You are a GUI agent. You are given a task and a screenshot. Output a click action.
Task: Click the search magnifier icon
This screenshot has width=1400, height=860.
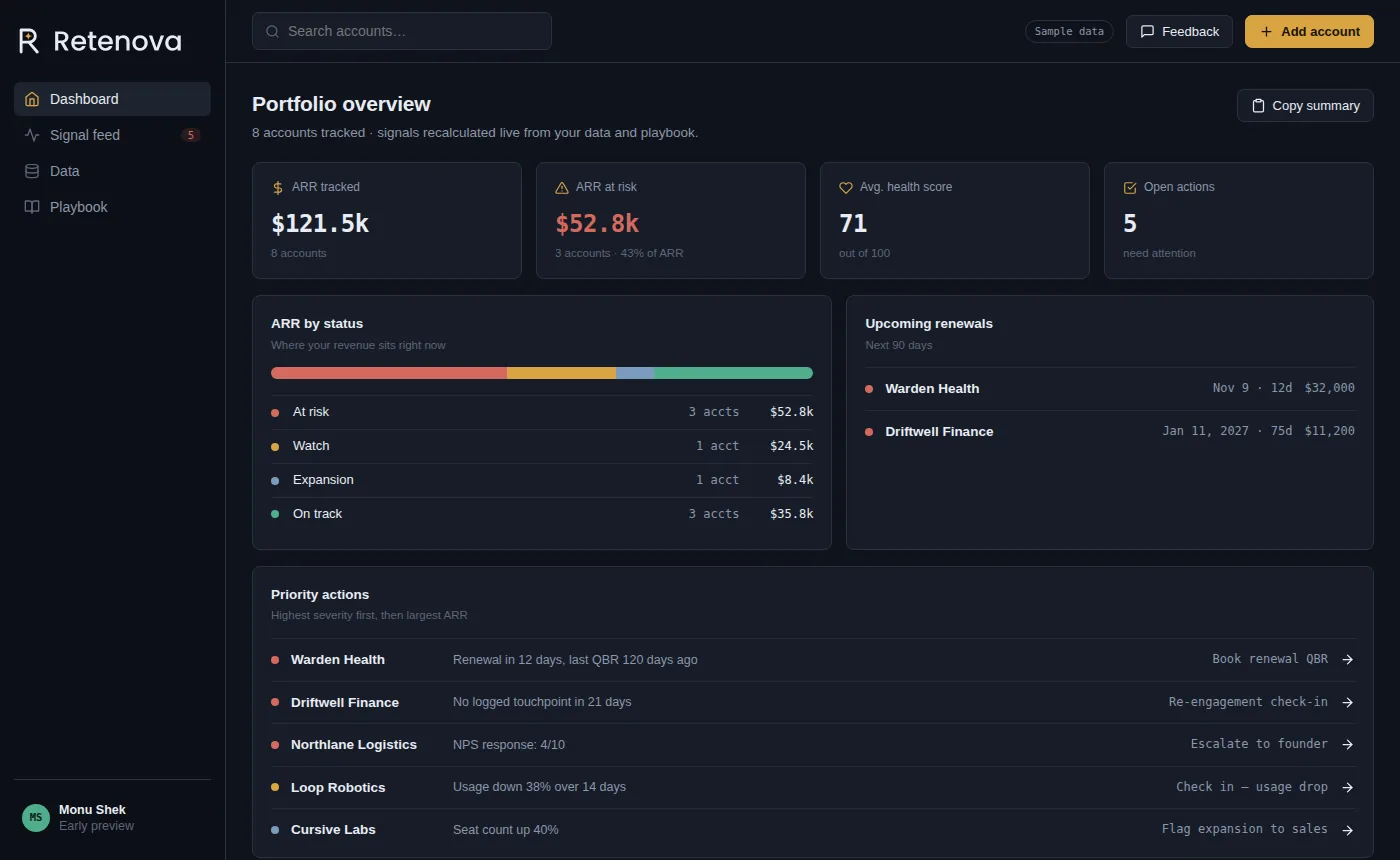point(272,31)
